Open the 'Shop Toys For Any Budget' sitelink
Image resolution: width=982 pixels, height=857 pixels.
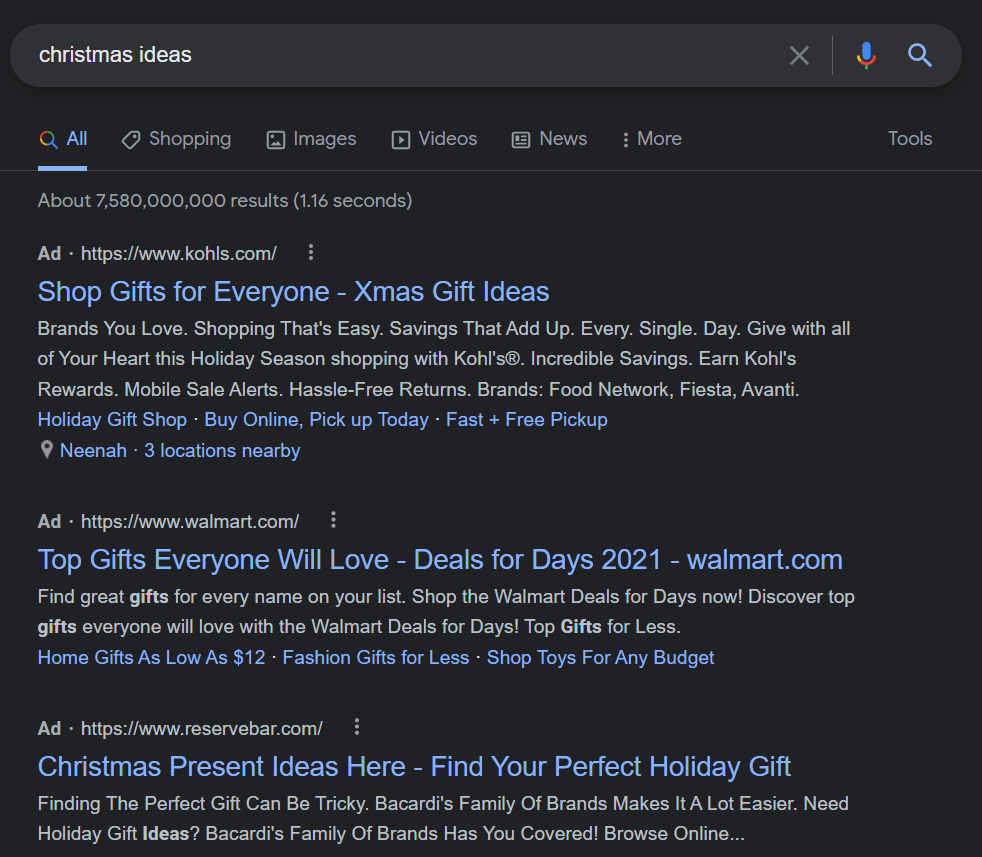(x=601, y=657)
